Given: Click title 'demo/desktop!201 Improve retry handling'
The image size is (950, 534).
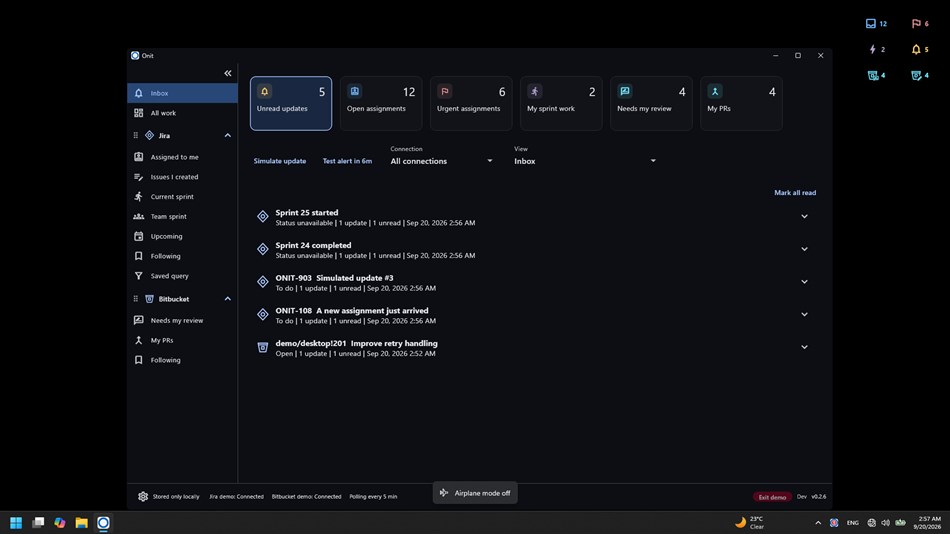Looking at the screenshot, I should (x=356, y=343).
